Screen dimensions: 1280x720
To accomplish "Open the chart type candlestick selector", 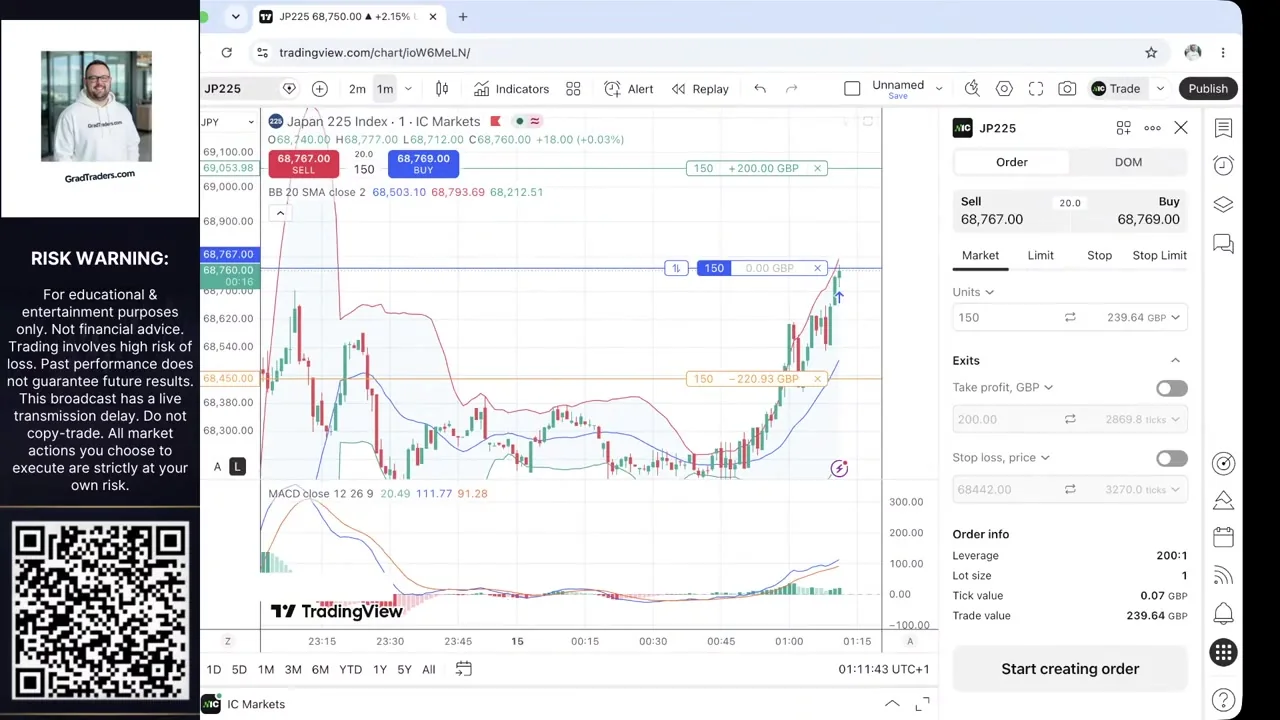I will (442, 89).
